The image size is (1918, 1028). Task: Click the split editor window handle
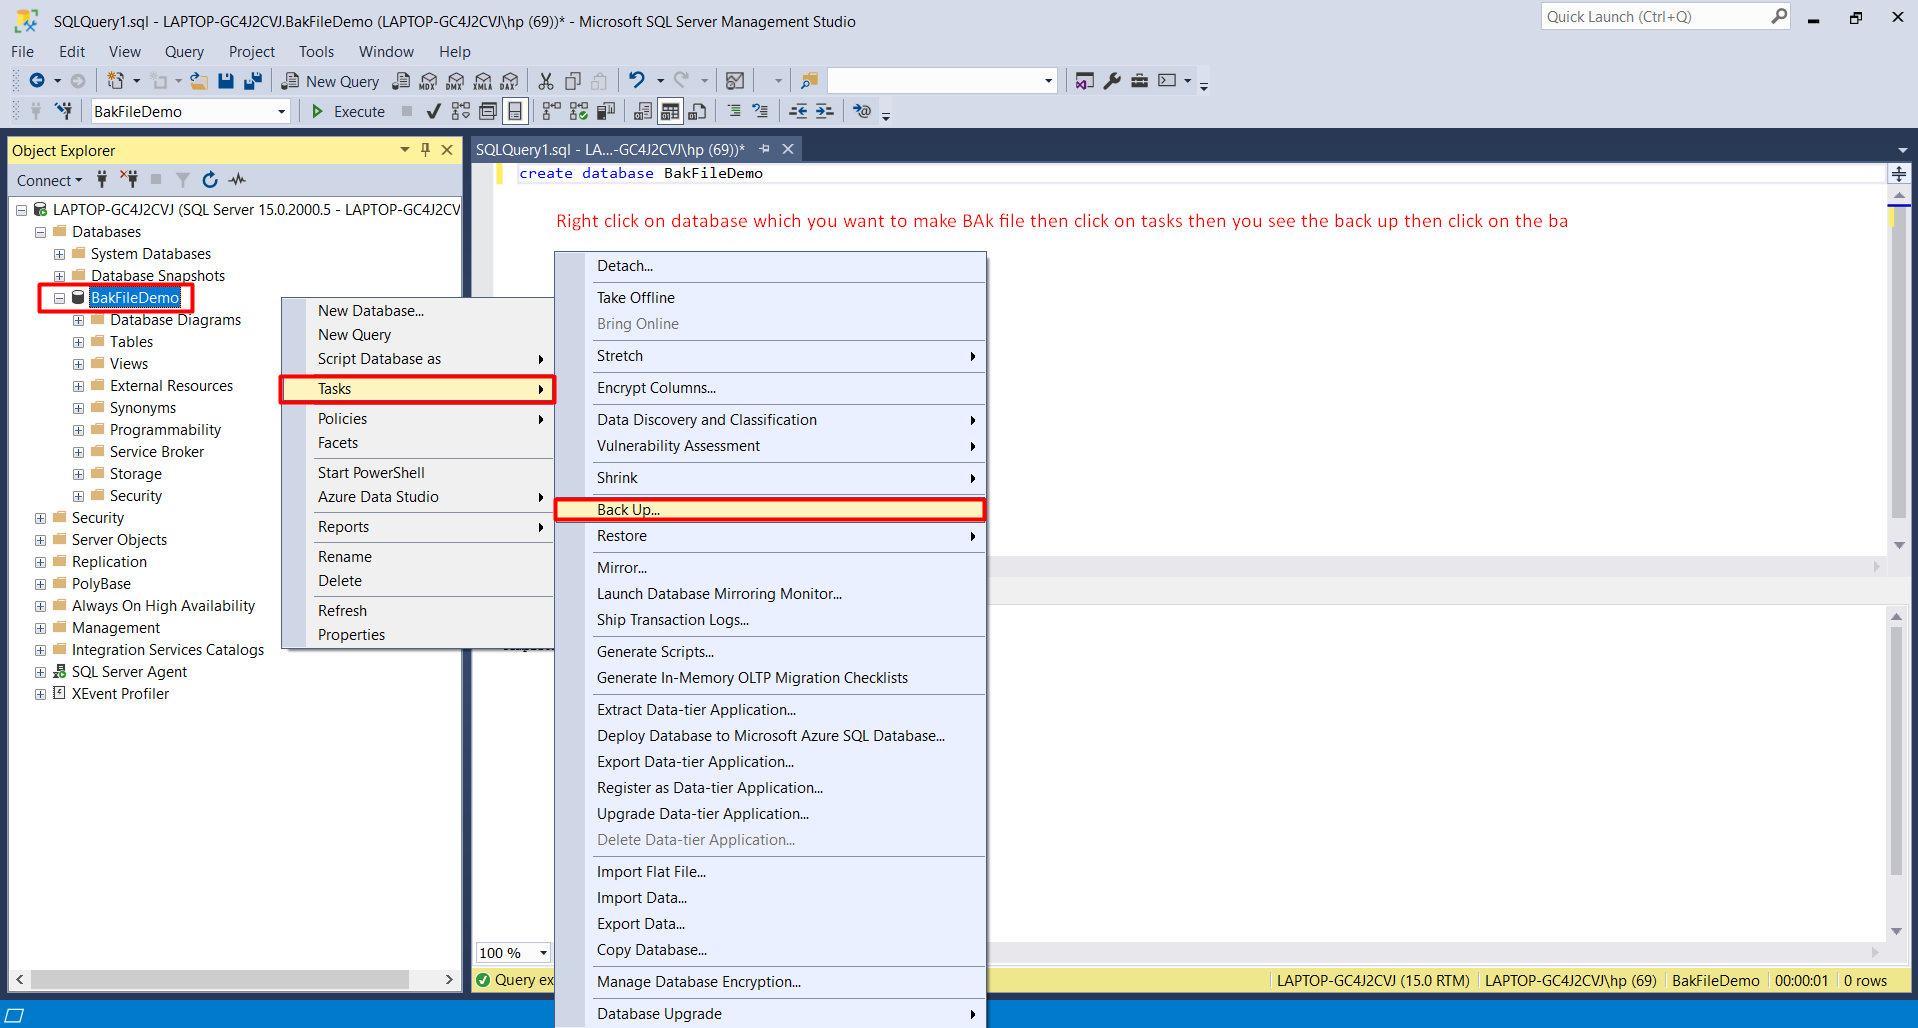(1899, 174)
